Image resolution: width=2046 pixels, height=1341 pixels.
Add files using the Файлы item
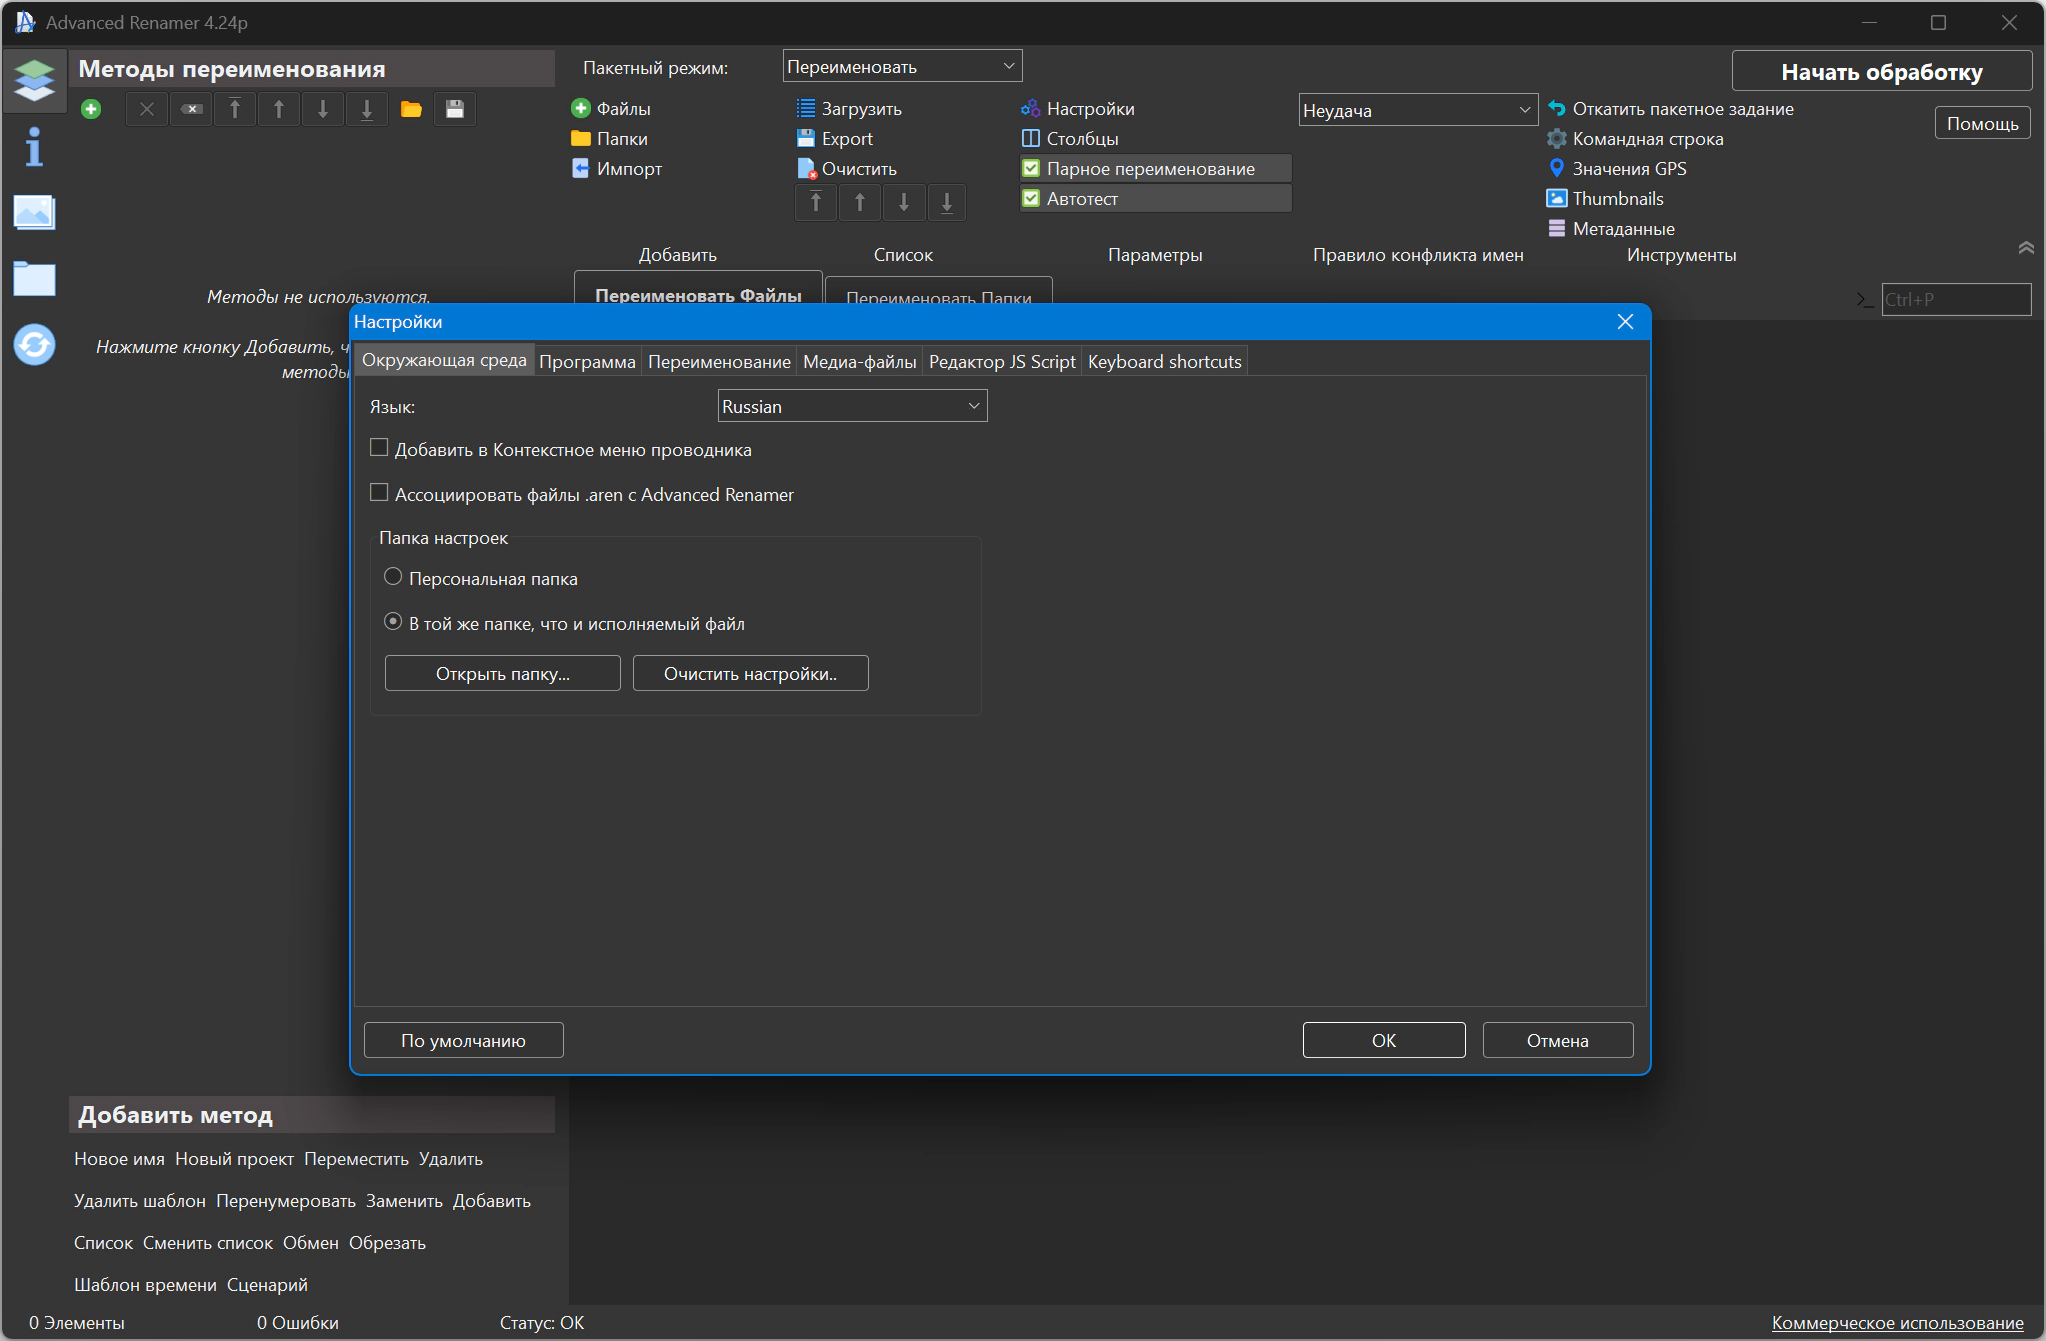click(x=611, y=108)
